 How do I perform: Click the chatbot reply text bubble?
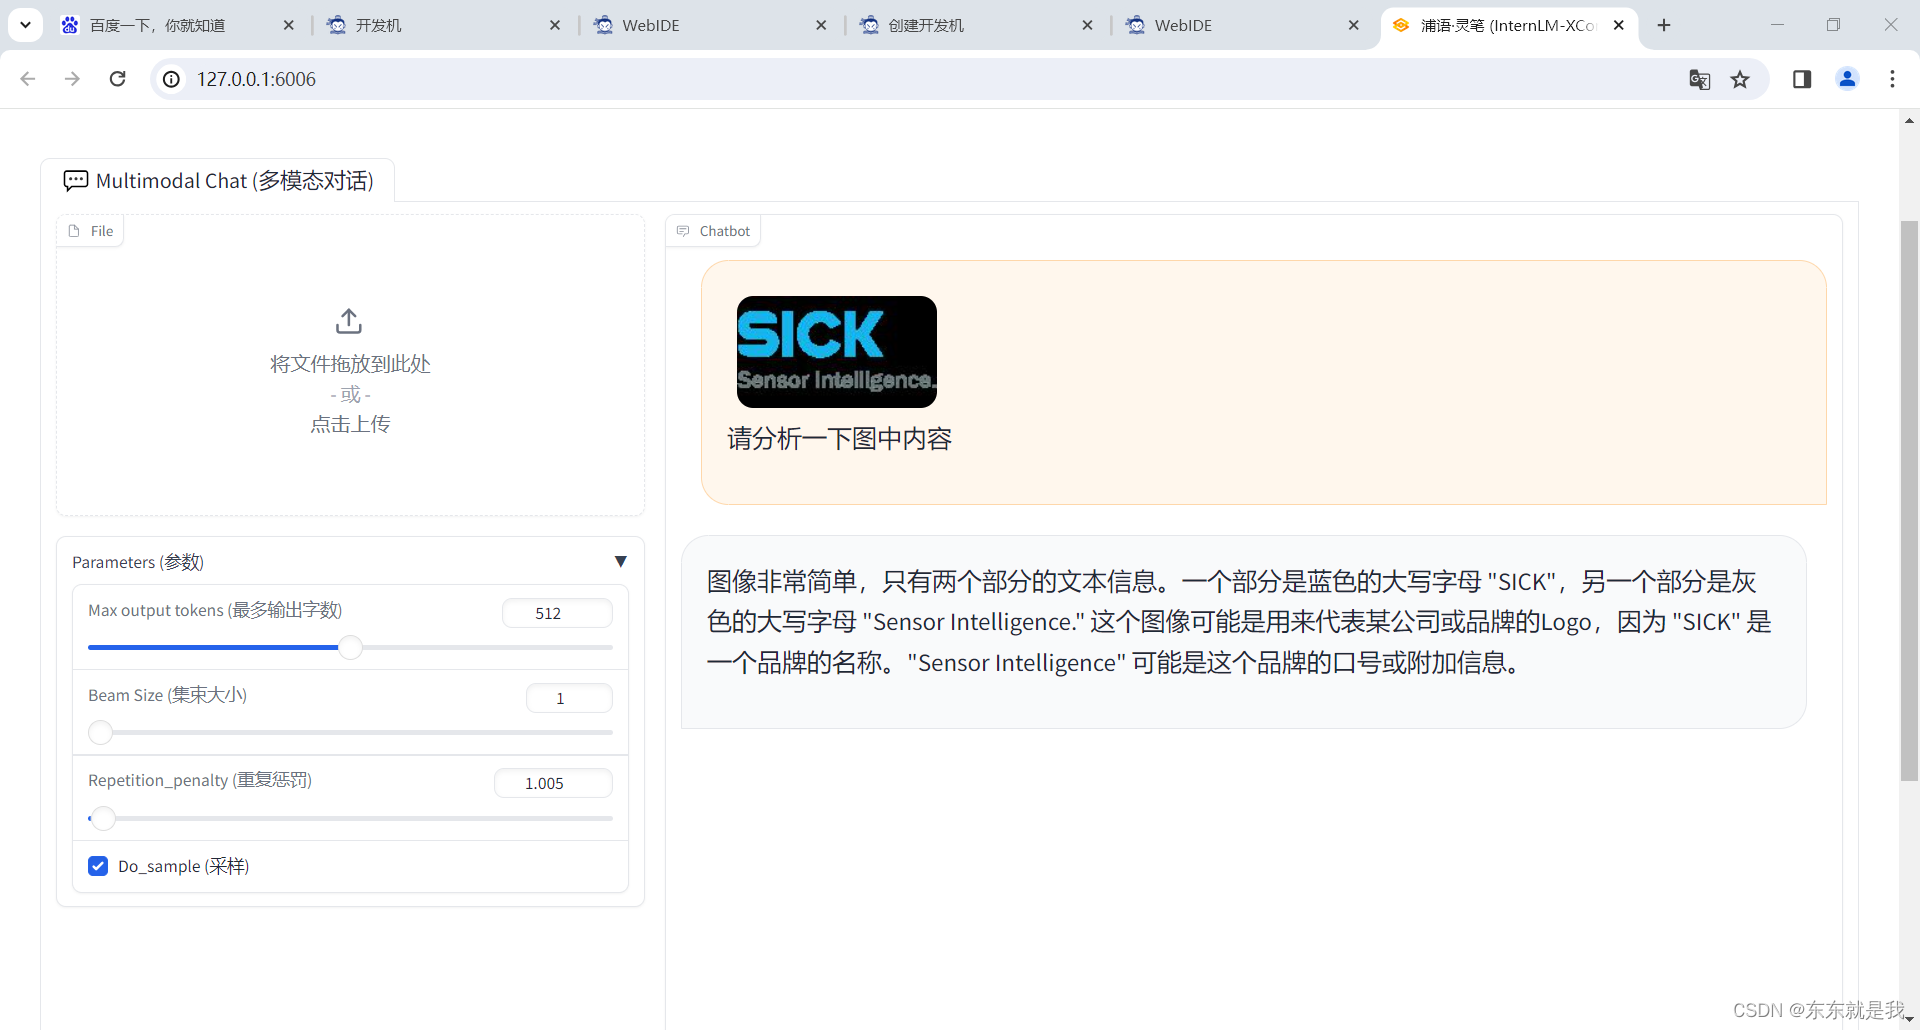click(x=1243, y=632)
